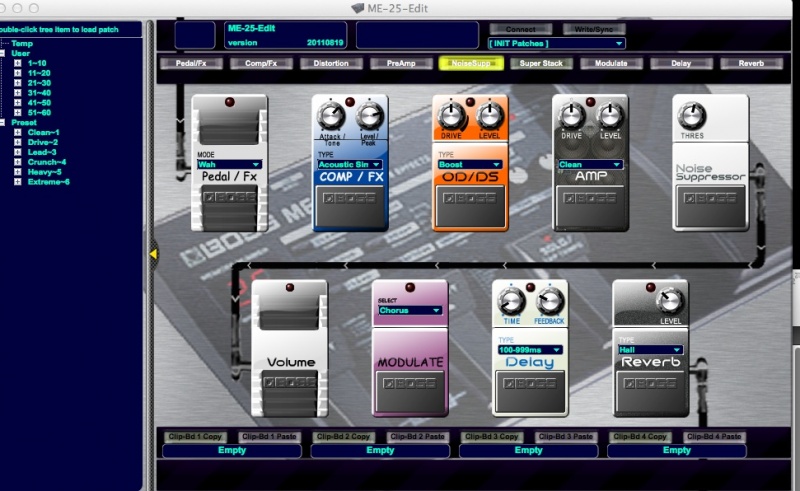
Task: Click the DRIVE knob on AMP pedal
Action: click(x=571, y=115)
